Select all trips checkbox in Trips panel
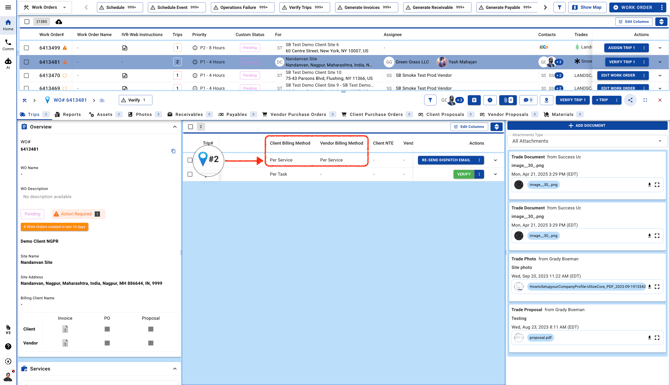 (191, 126)
